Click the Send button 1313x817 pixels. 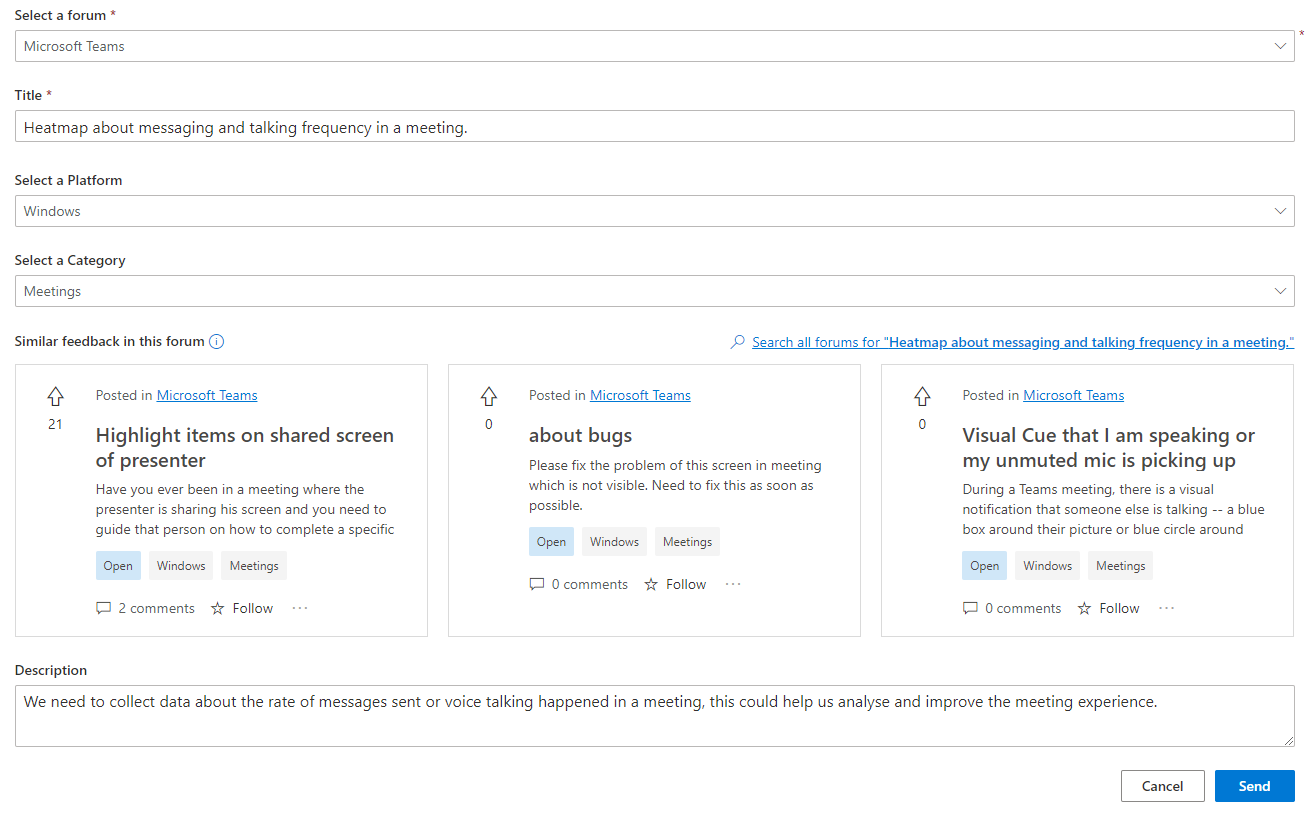pyautogui.click(x=1254, y=786)
